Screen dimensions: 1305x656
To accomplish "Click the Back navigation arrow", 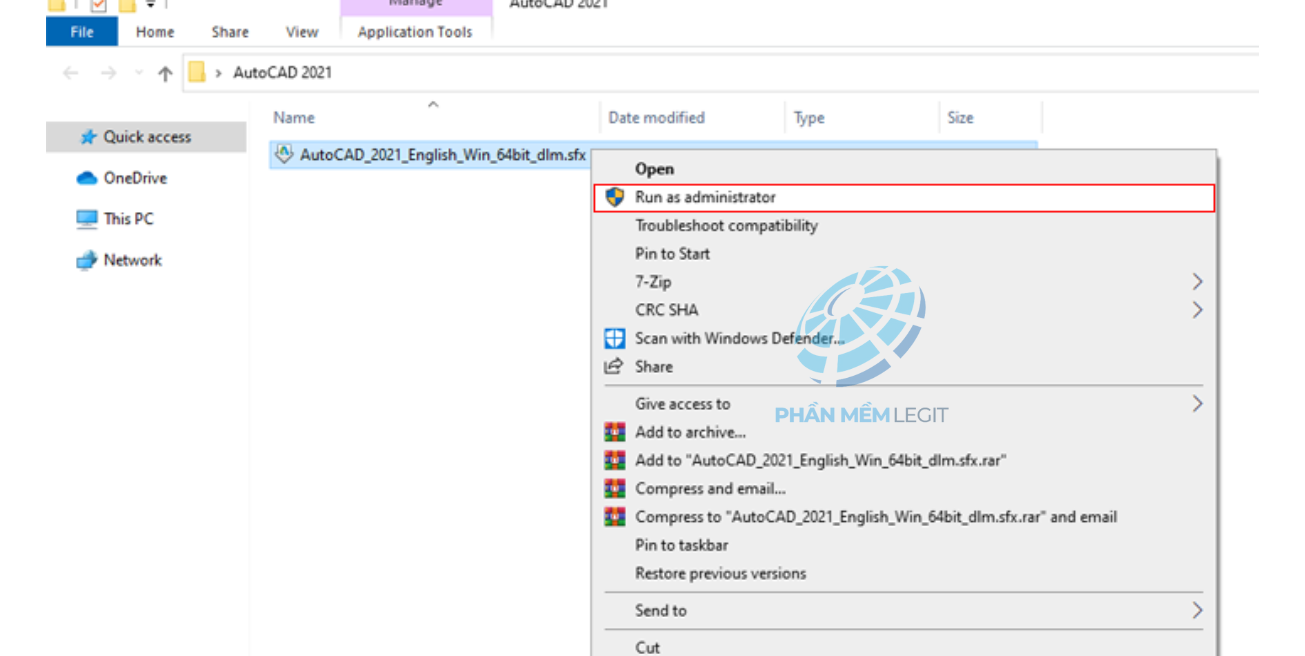I will (x=70, y=73).
